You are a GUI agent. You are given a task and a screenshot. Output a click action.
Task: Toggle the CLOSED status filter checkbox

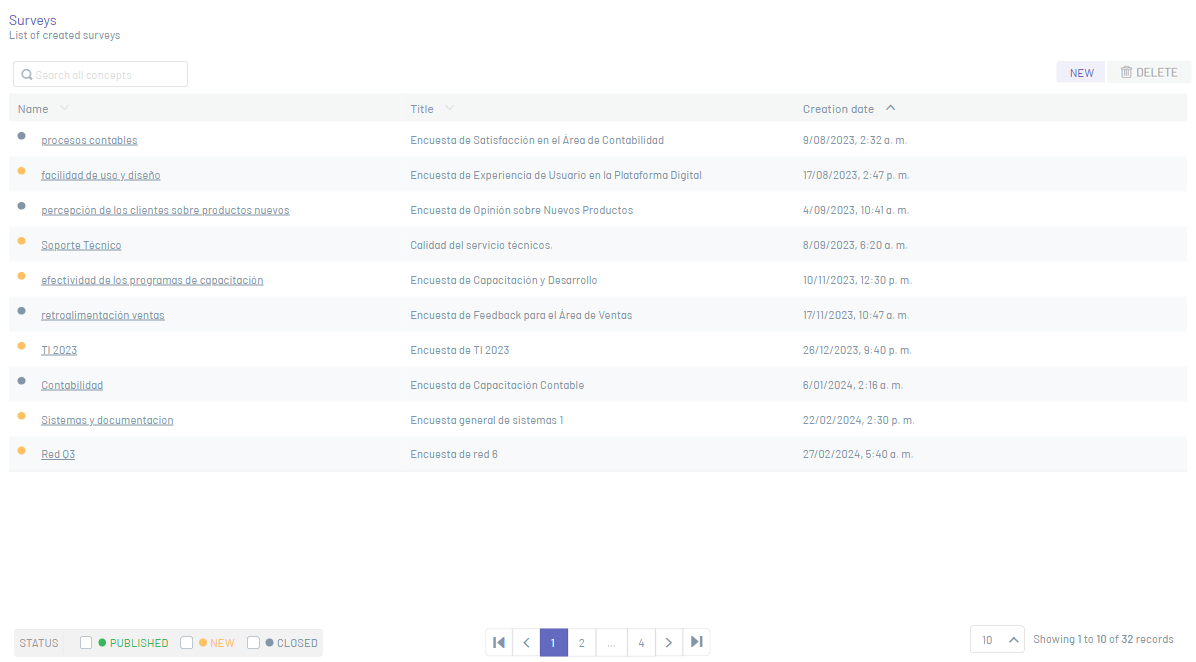click(x=254, y=643)
